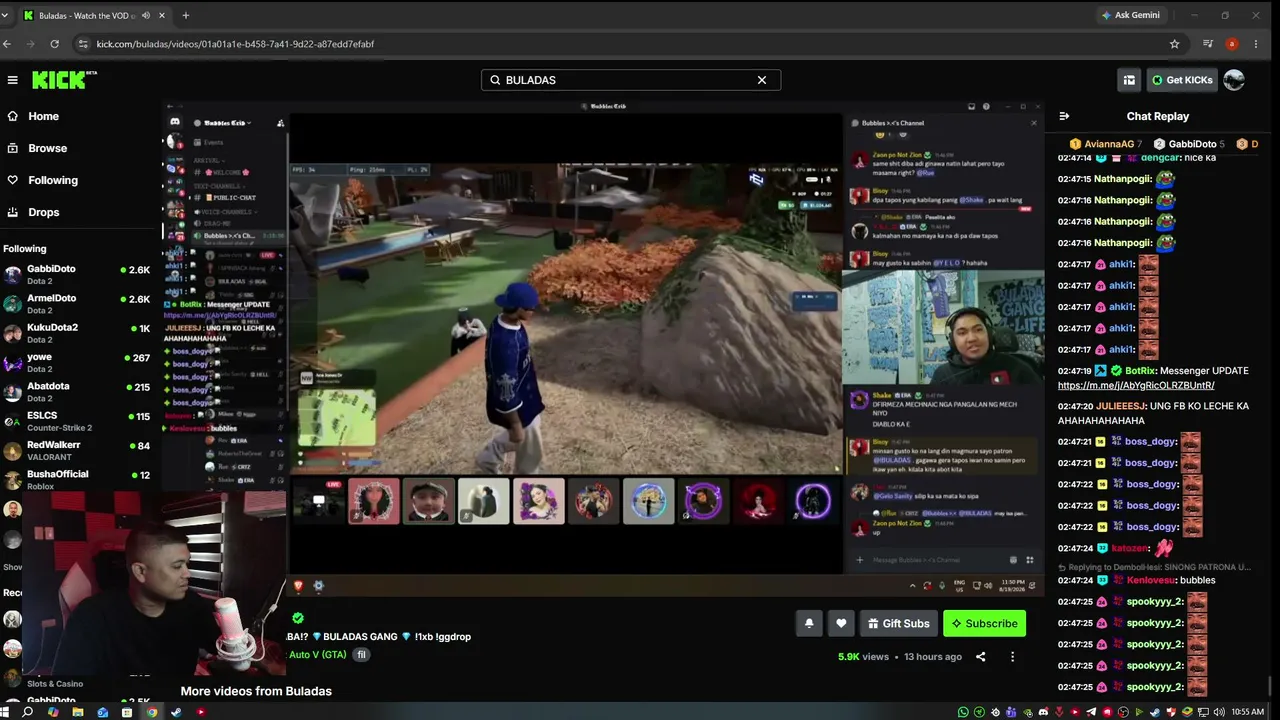Toggle the notification bell for Buladas
Screen dimensions: 1280x720
coord(809,623)
